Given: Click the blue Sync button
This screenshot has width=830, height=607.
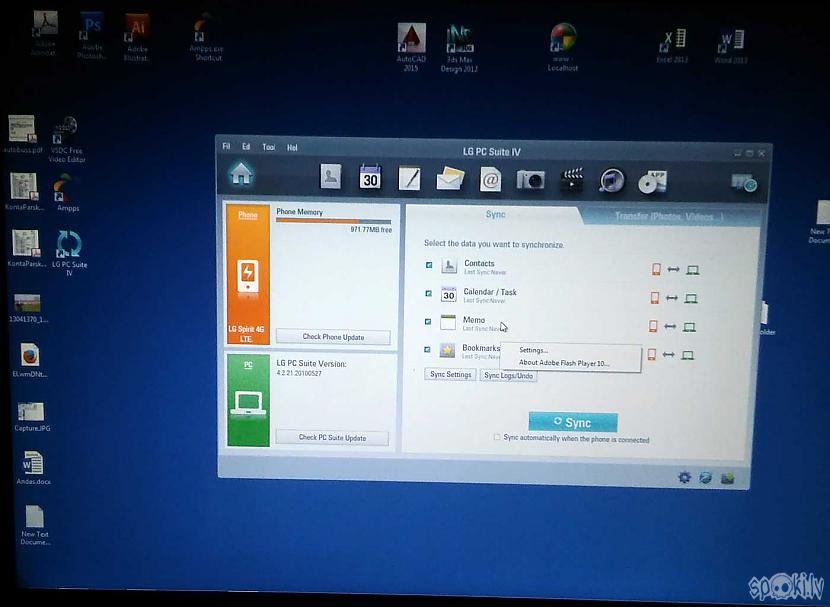Looking at the screenshot, I should pos(573,422).
